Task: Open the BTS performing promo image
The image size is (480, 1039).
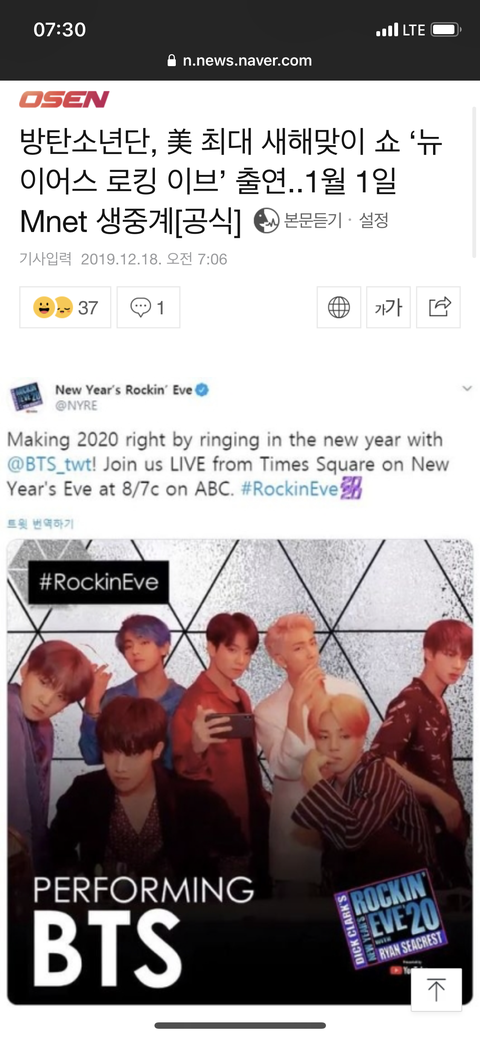Action: click(x=240, y=772)
